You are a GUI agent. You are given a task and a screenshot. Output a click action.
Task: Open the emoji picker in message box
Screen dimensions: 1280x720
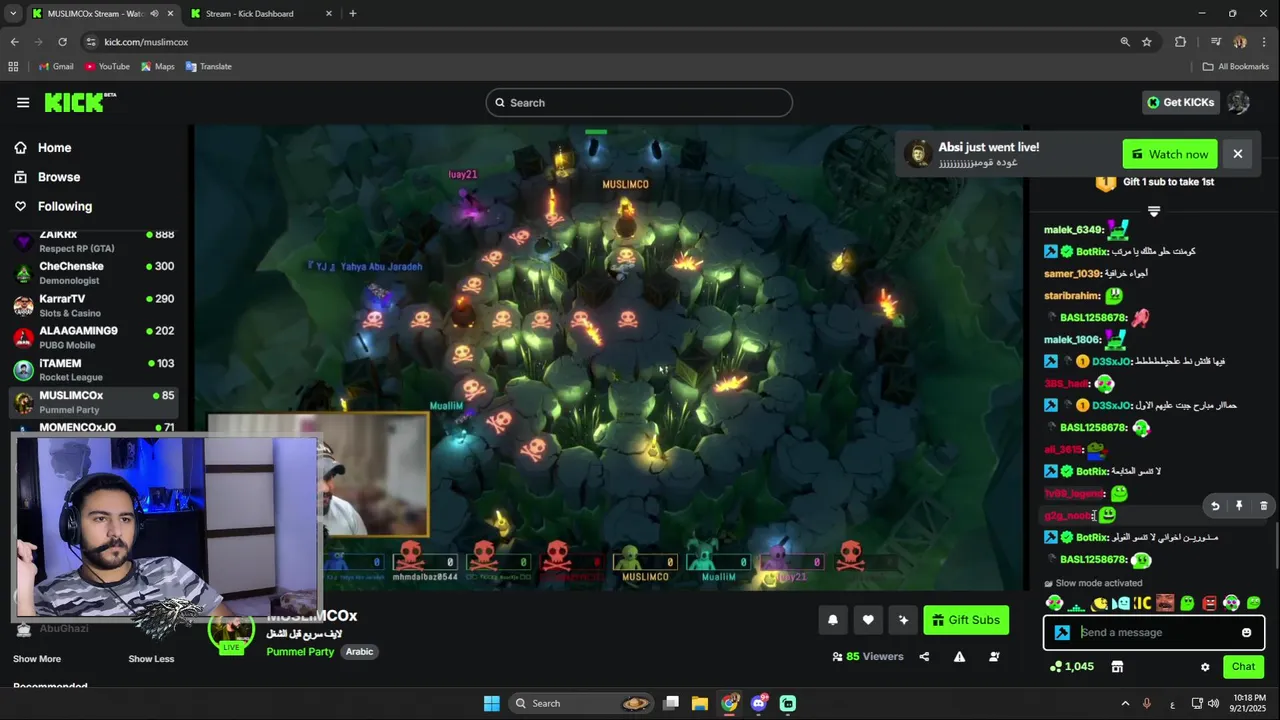(1246, 632)
